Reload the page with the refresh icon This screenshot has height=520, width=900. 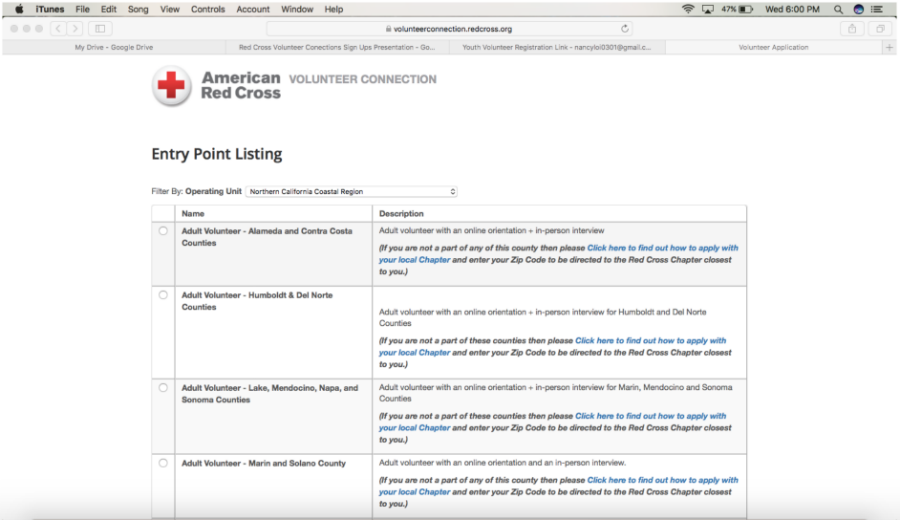[626, 29]
